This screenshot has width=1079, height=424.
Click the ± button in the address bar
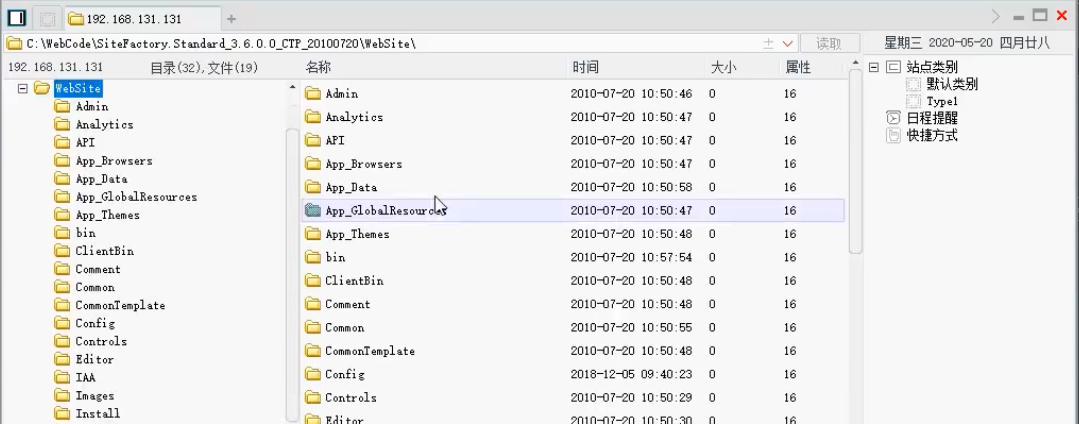[x=768, y=43]
